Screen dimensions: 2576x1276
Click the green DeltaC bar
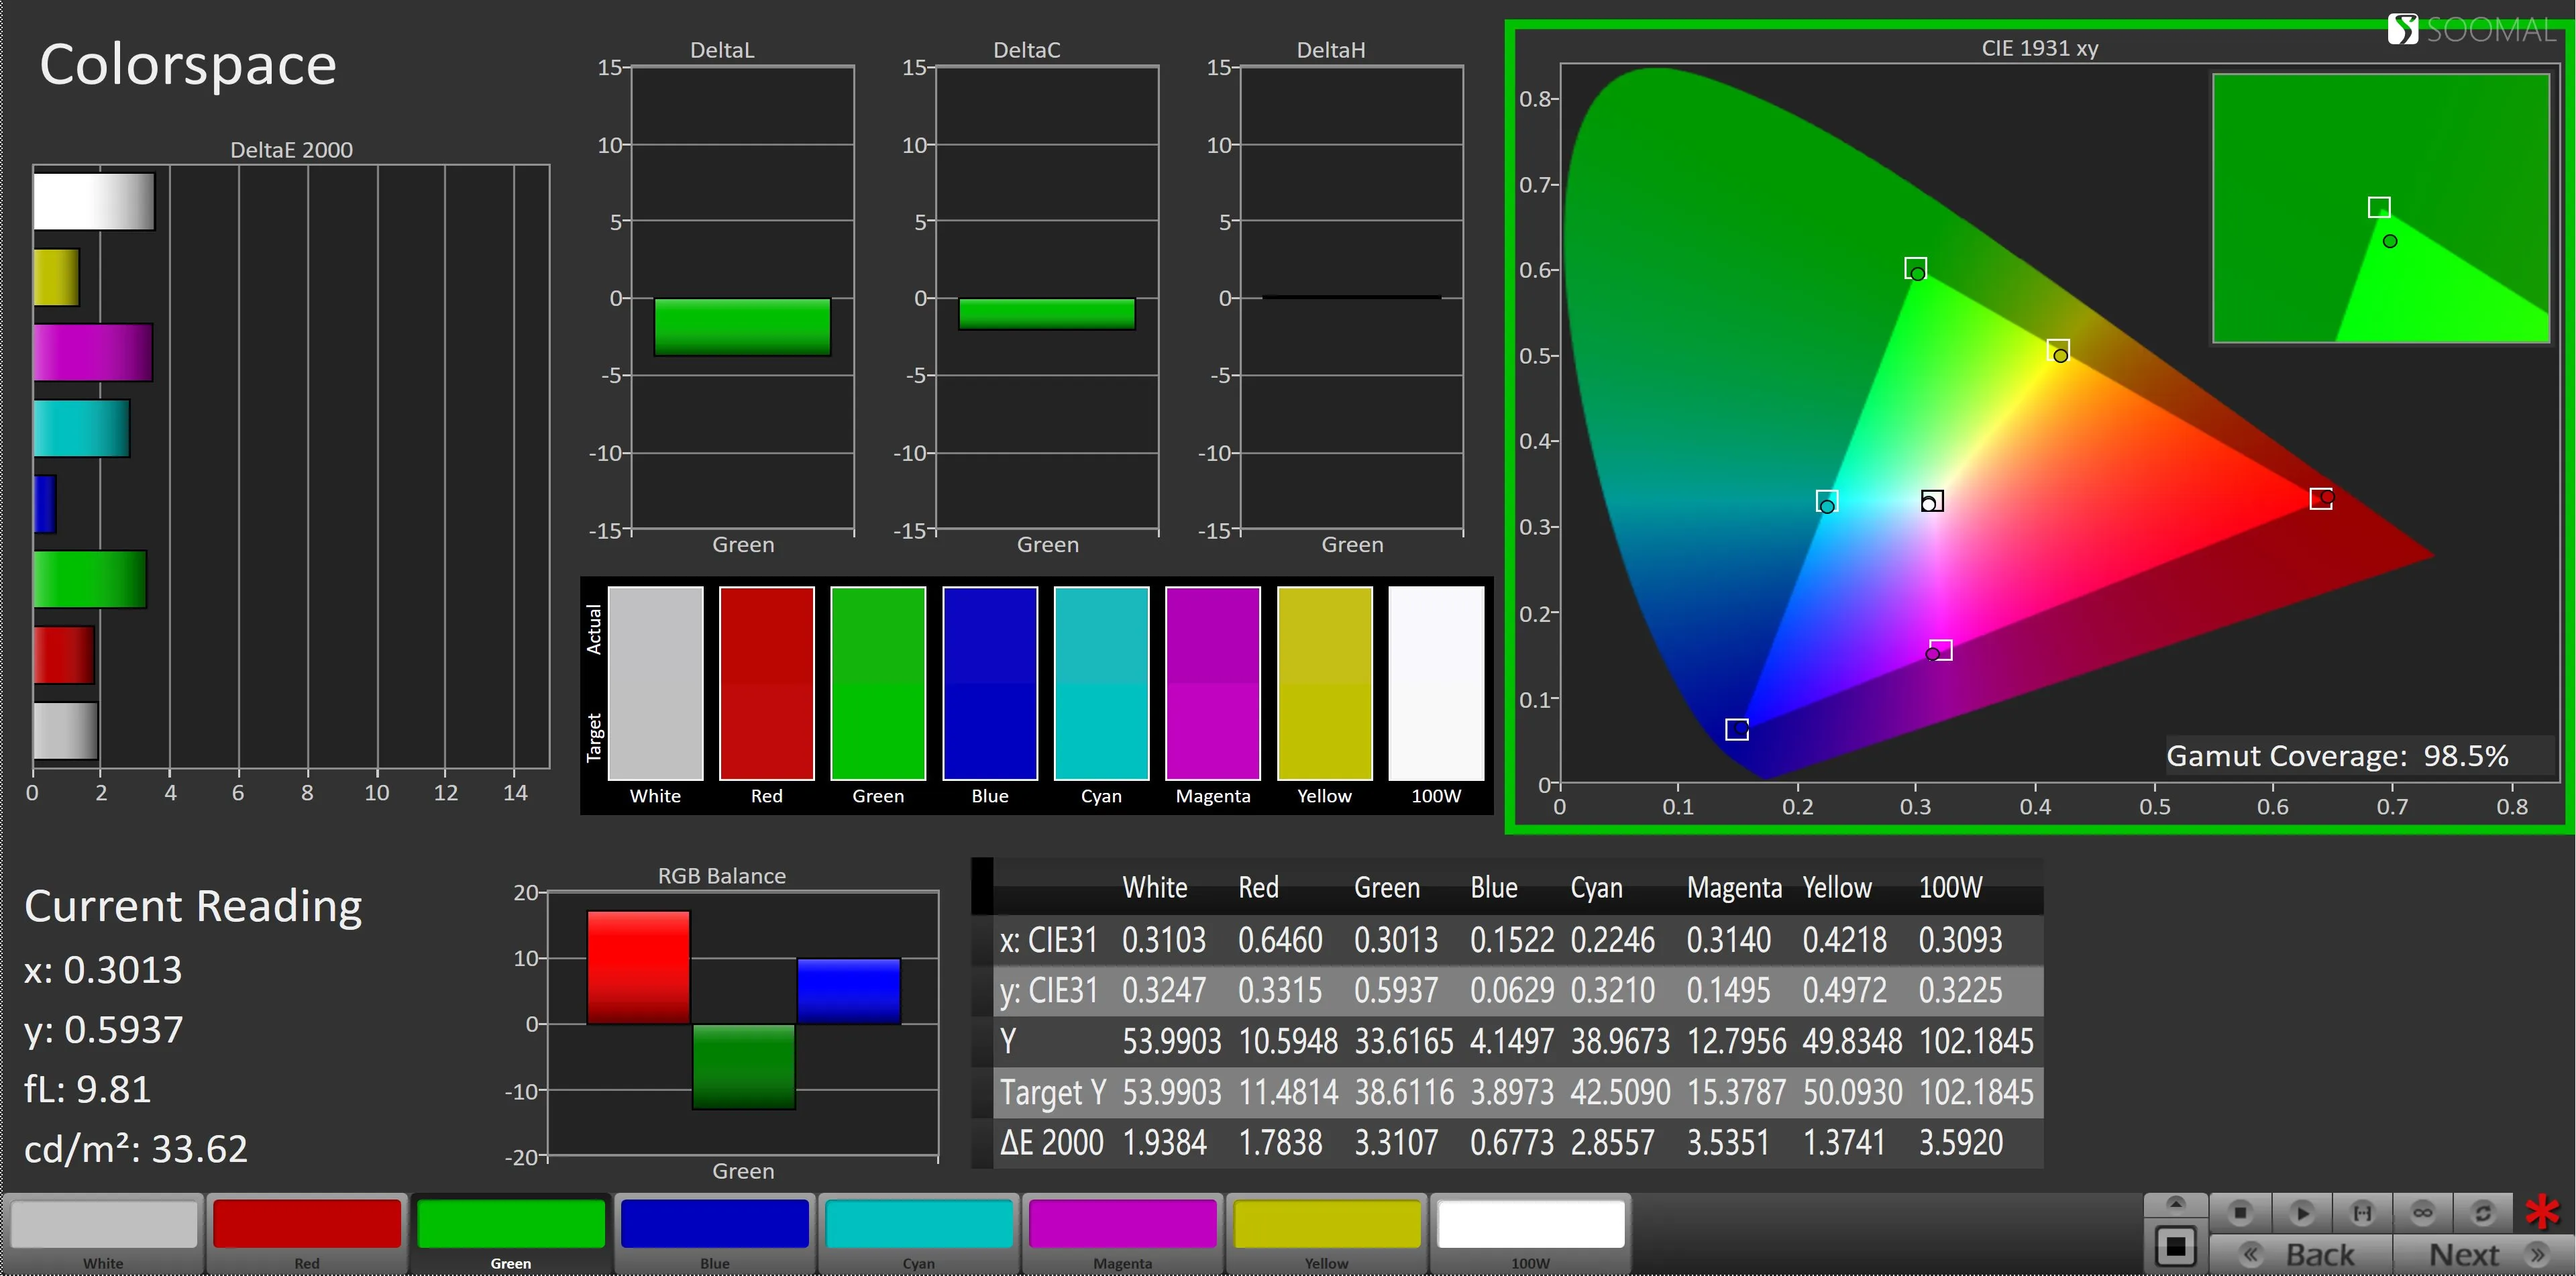[1047, 314]
